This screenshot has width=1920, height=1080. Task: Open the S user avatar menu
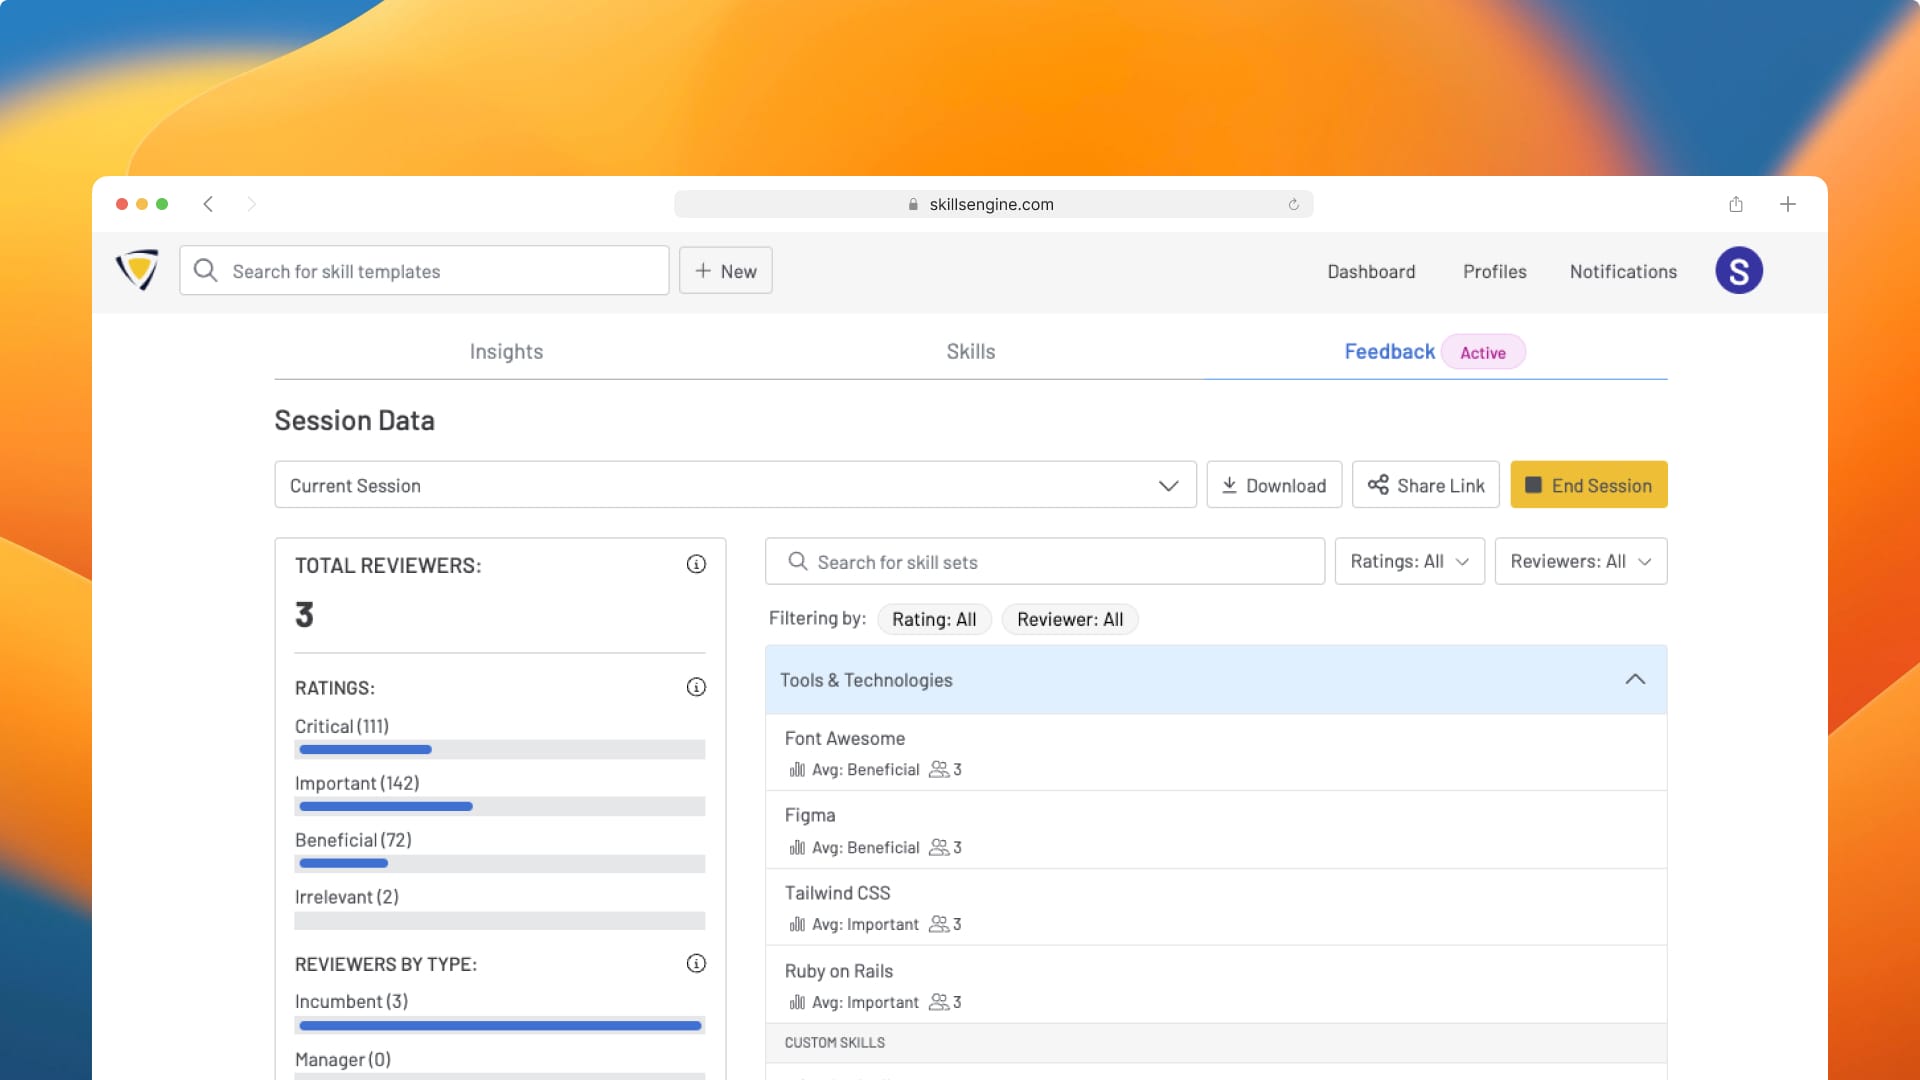pos(1738,270)
